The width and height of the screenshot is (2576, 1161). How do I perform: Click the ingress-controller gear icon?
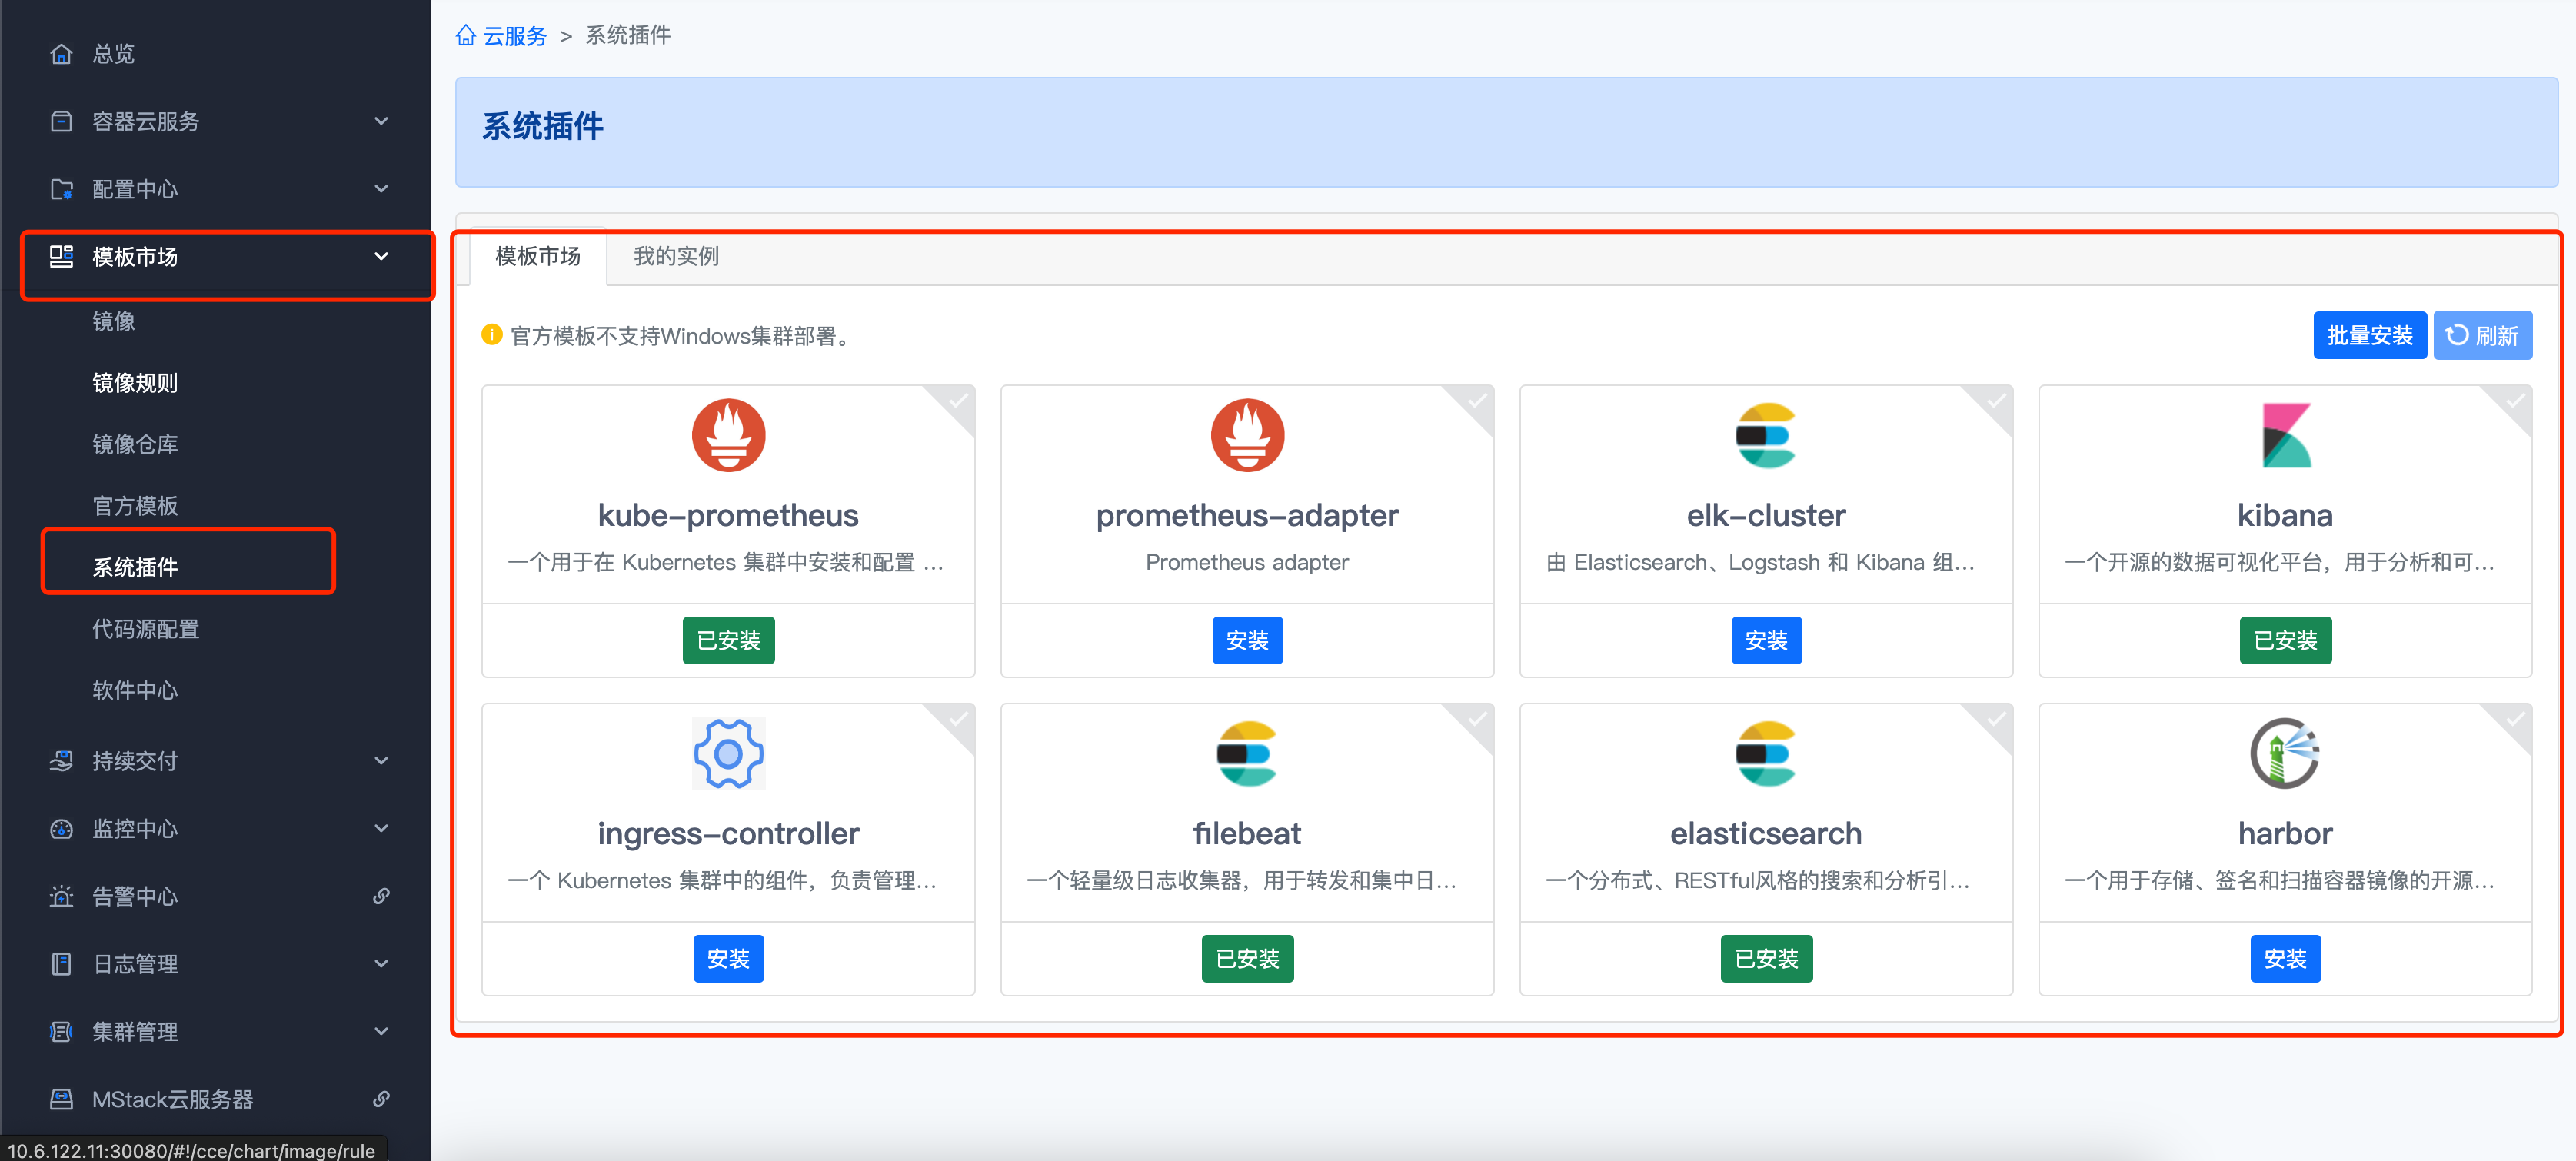click(x=728, y=753)
